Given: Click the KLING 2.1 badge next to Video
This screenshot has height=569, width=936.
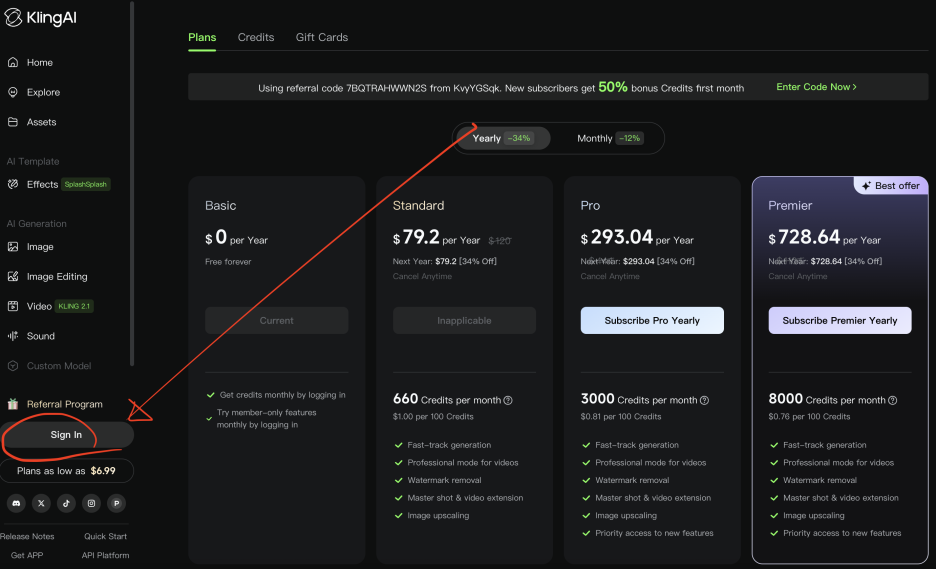Looking at the screenshot, I should point(74,306).
